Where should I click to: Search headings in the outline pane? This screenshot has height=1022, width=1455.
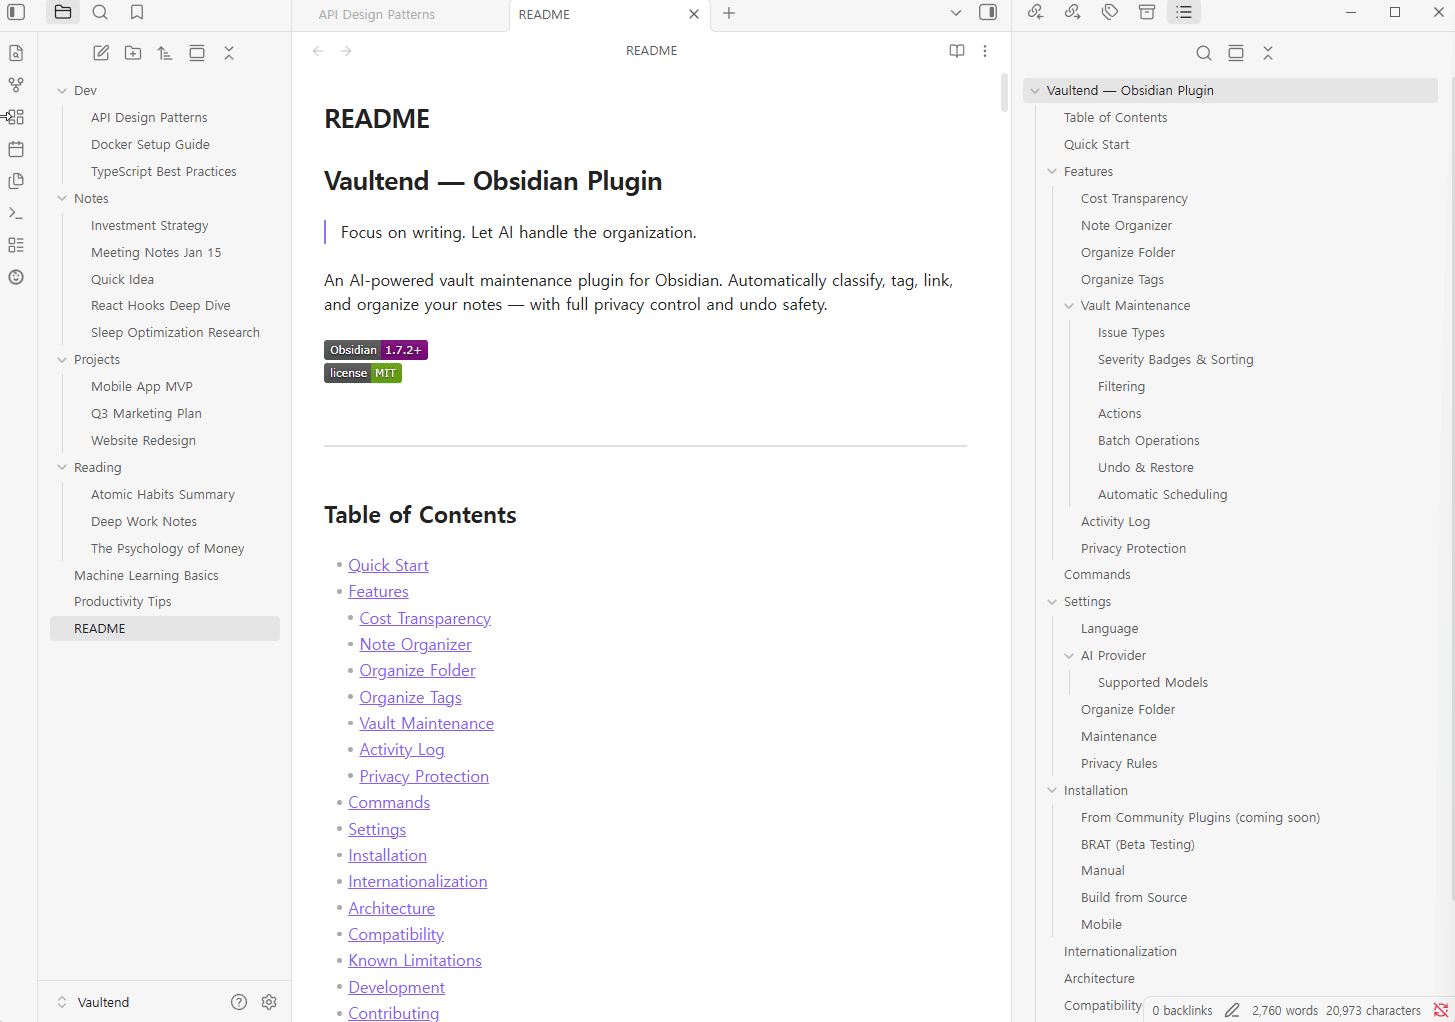coord(1204,53)
